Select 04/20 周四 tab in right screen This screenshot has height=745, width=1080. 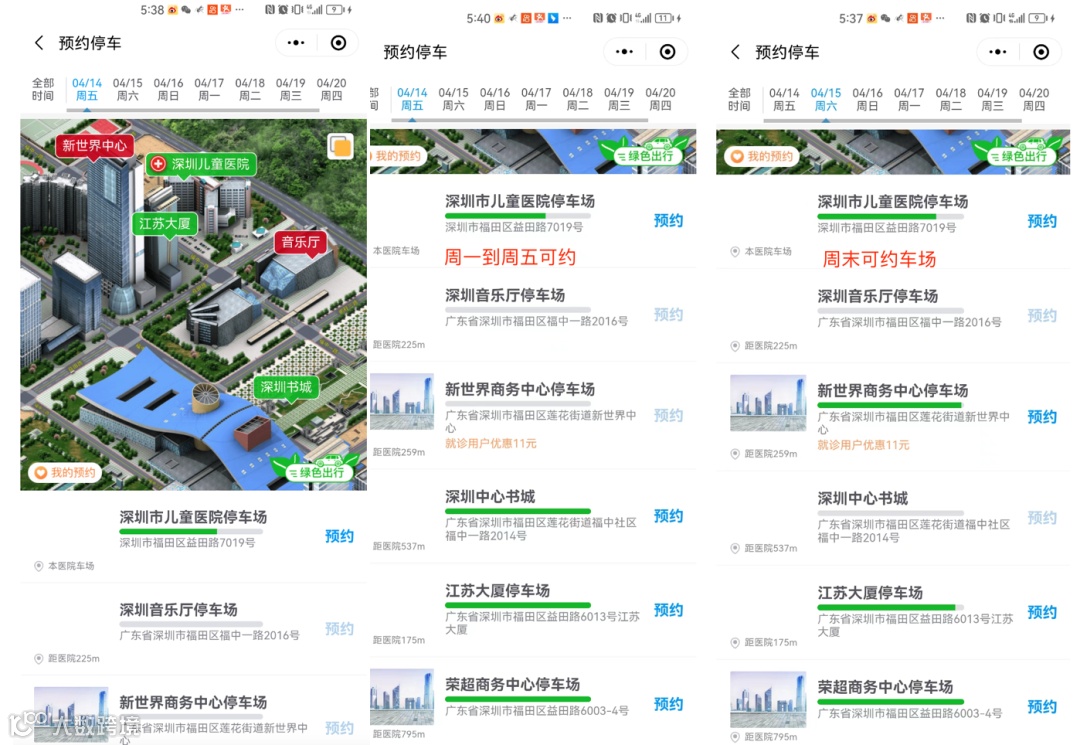[1033, 100]
